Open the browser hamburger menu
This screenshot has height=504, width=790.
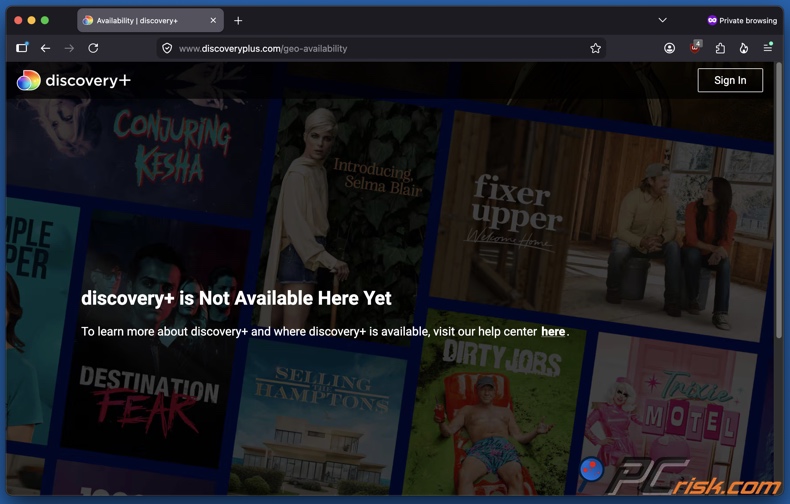(x=768, y=47)
